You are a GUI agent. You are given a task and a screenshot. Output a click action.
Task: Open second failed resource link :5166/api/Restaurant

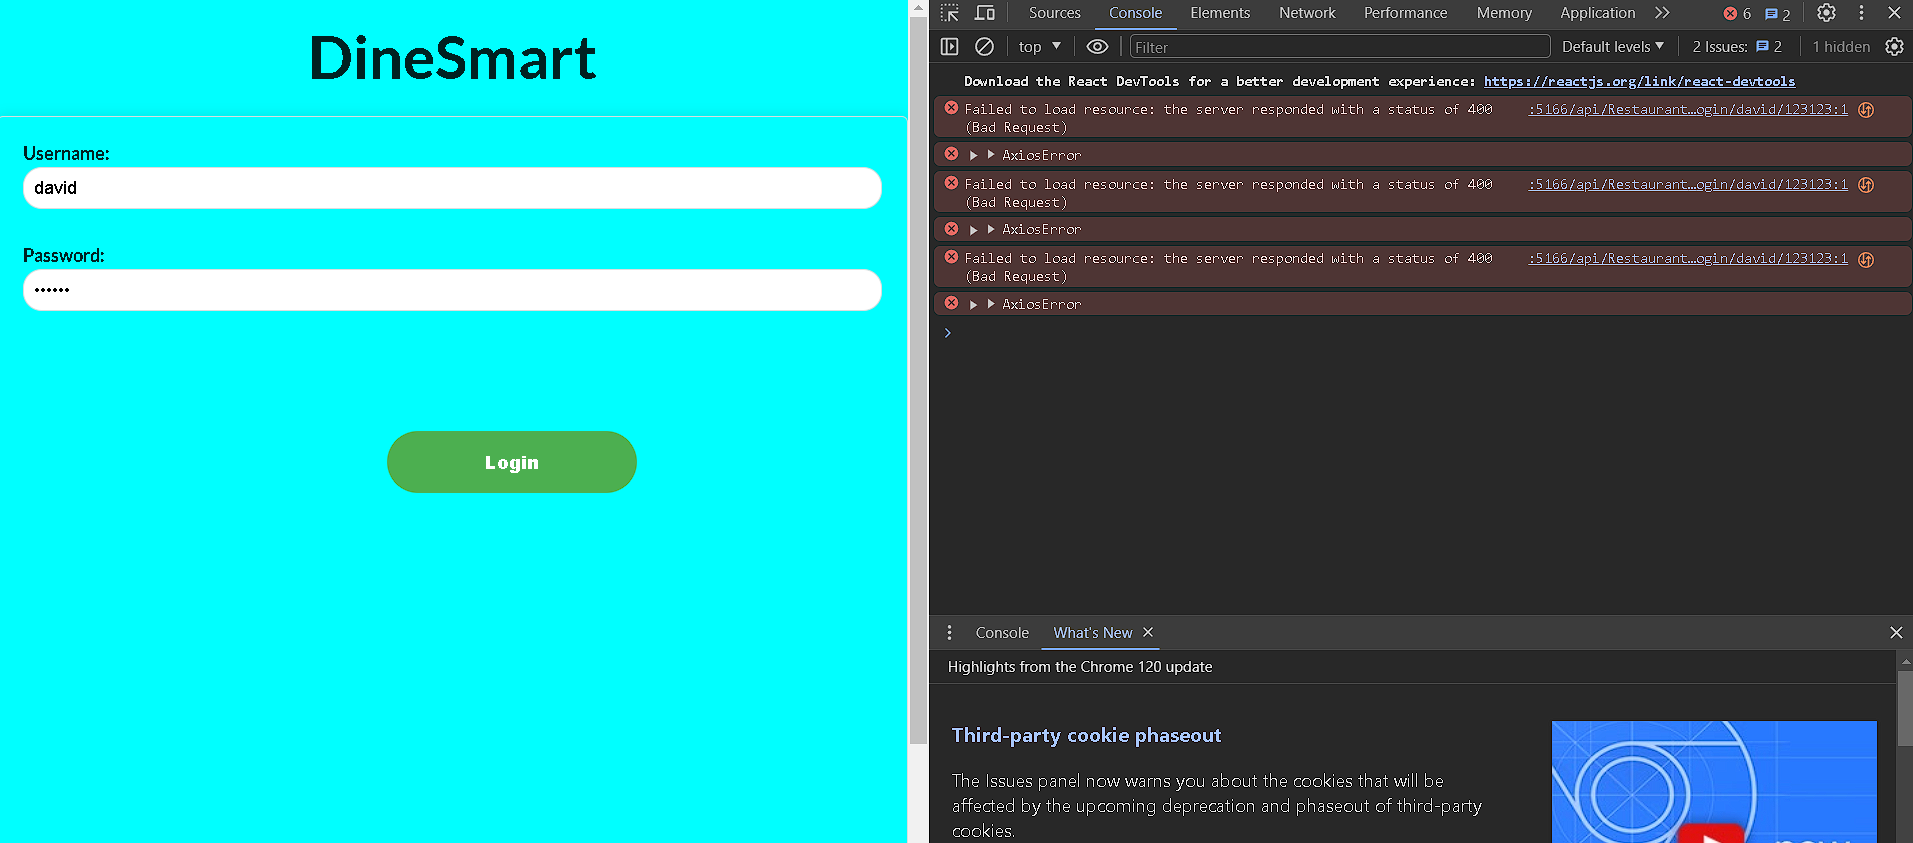(1688, 184)
